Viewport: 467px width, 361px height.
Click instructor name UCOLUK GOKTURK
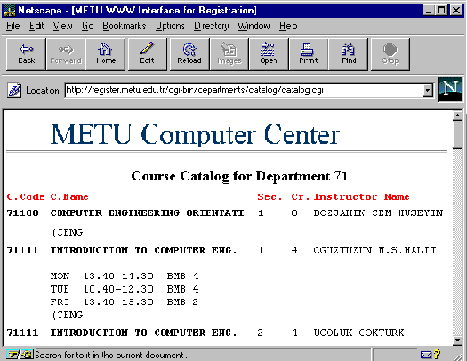359,332
